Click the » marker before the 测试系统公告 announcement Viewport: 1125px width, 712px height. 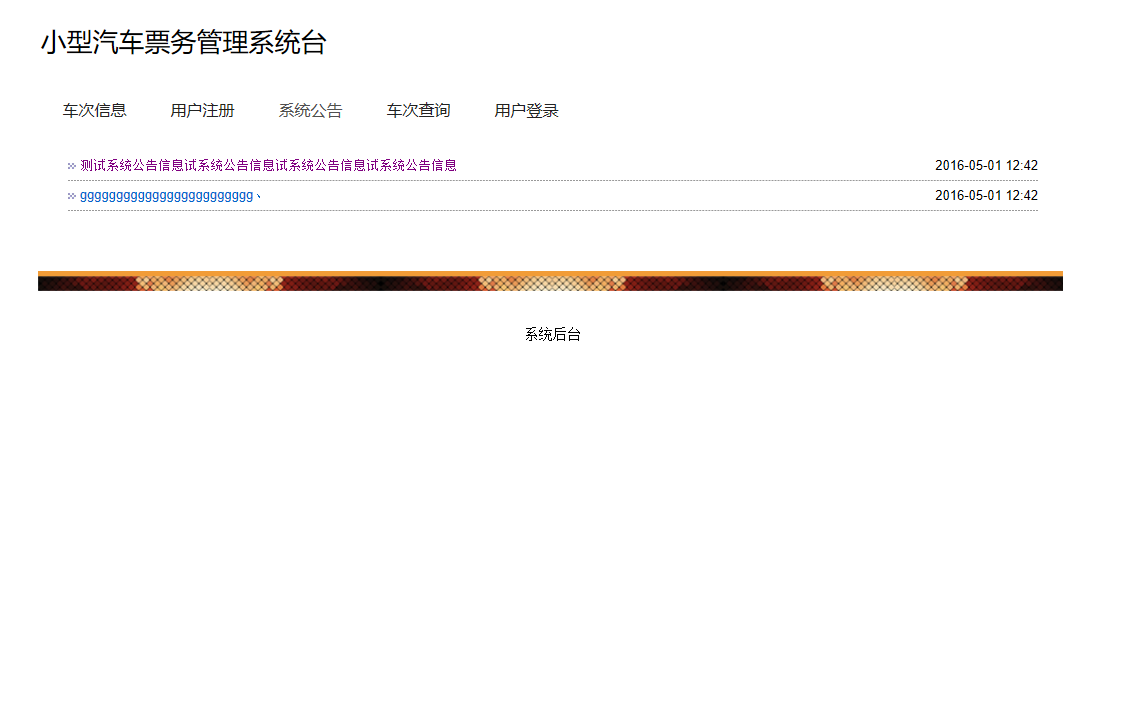point(70,165)
